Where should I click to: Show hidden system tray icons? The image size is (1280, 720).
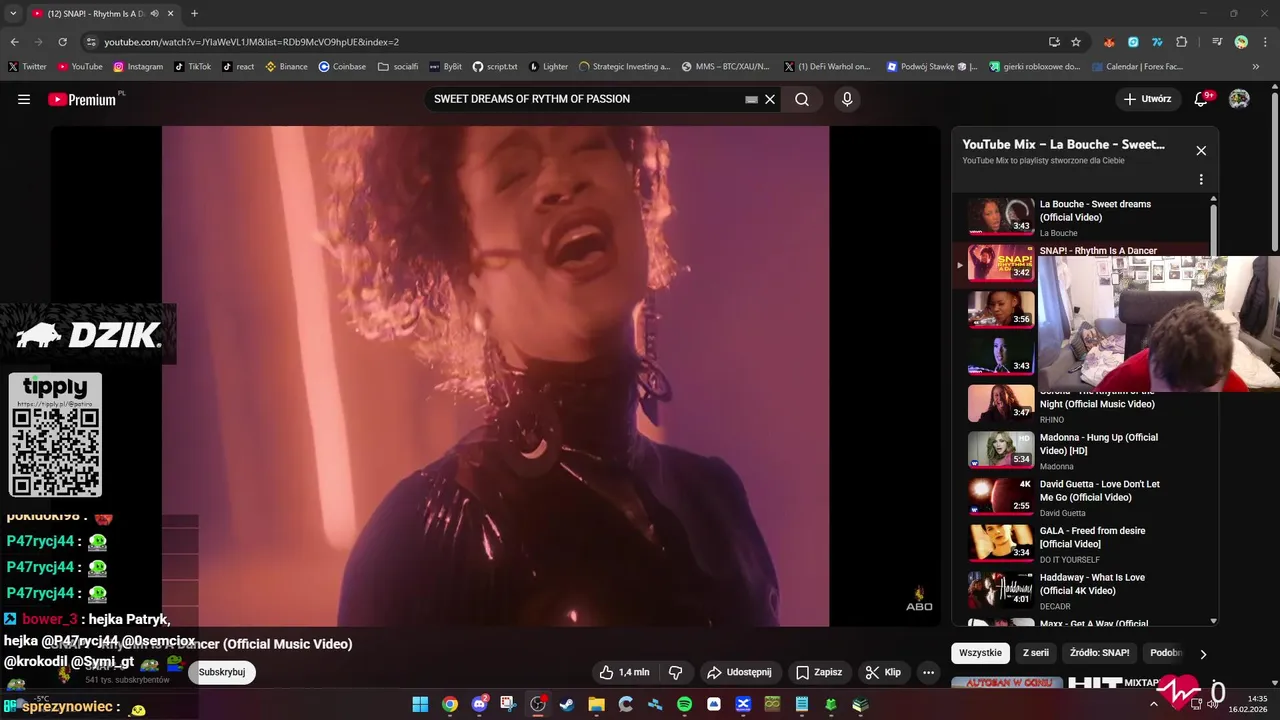(x=1154, y=704)
